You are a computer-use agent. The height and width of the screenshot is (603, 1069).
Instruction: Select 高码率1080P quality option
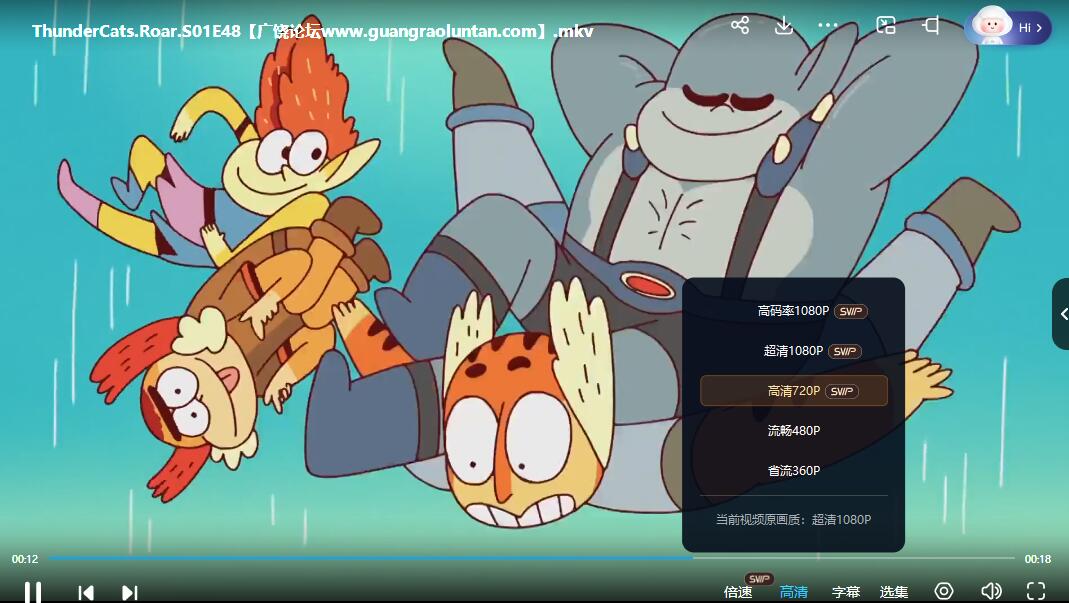tap(794, 311)
